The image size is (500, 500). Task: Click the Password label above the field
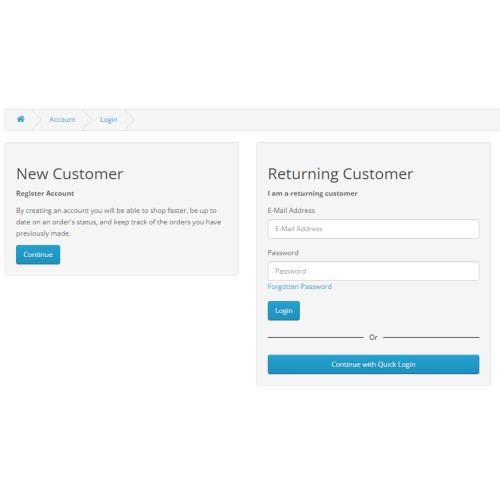tap(283, 253)
